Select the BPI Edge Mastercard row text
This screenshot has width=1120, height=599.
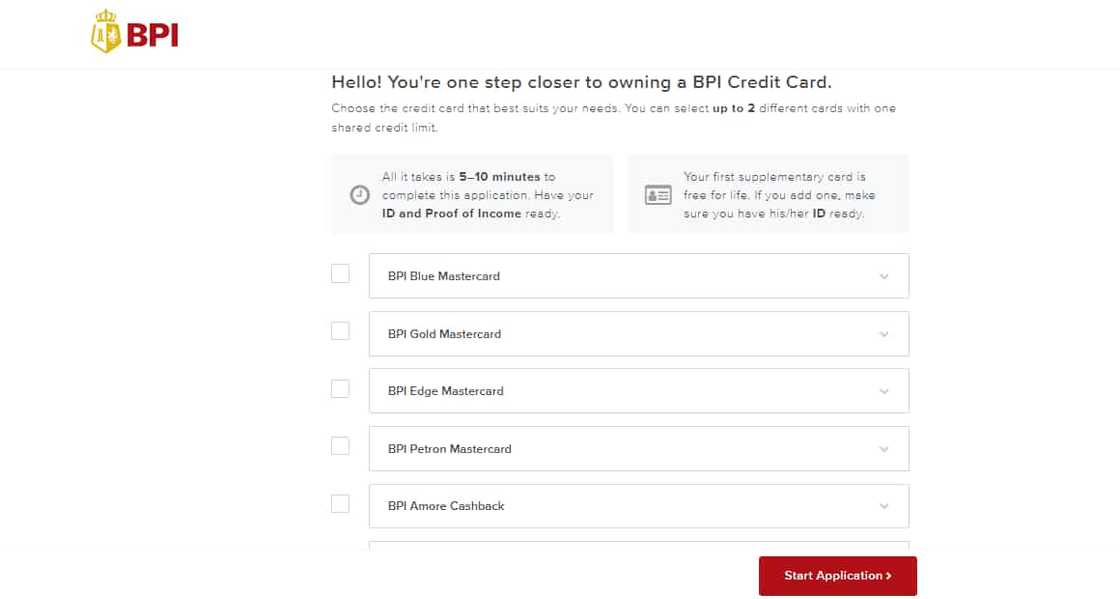coord(445,391)
